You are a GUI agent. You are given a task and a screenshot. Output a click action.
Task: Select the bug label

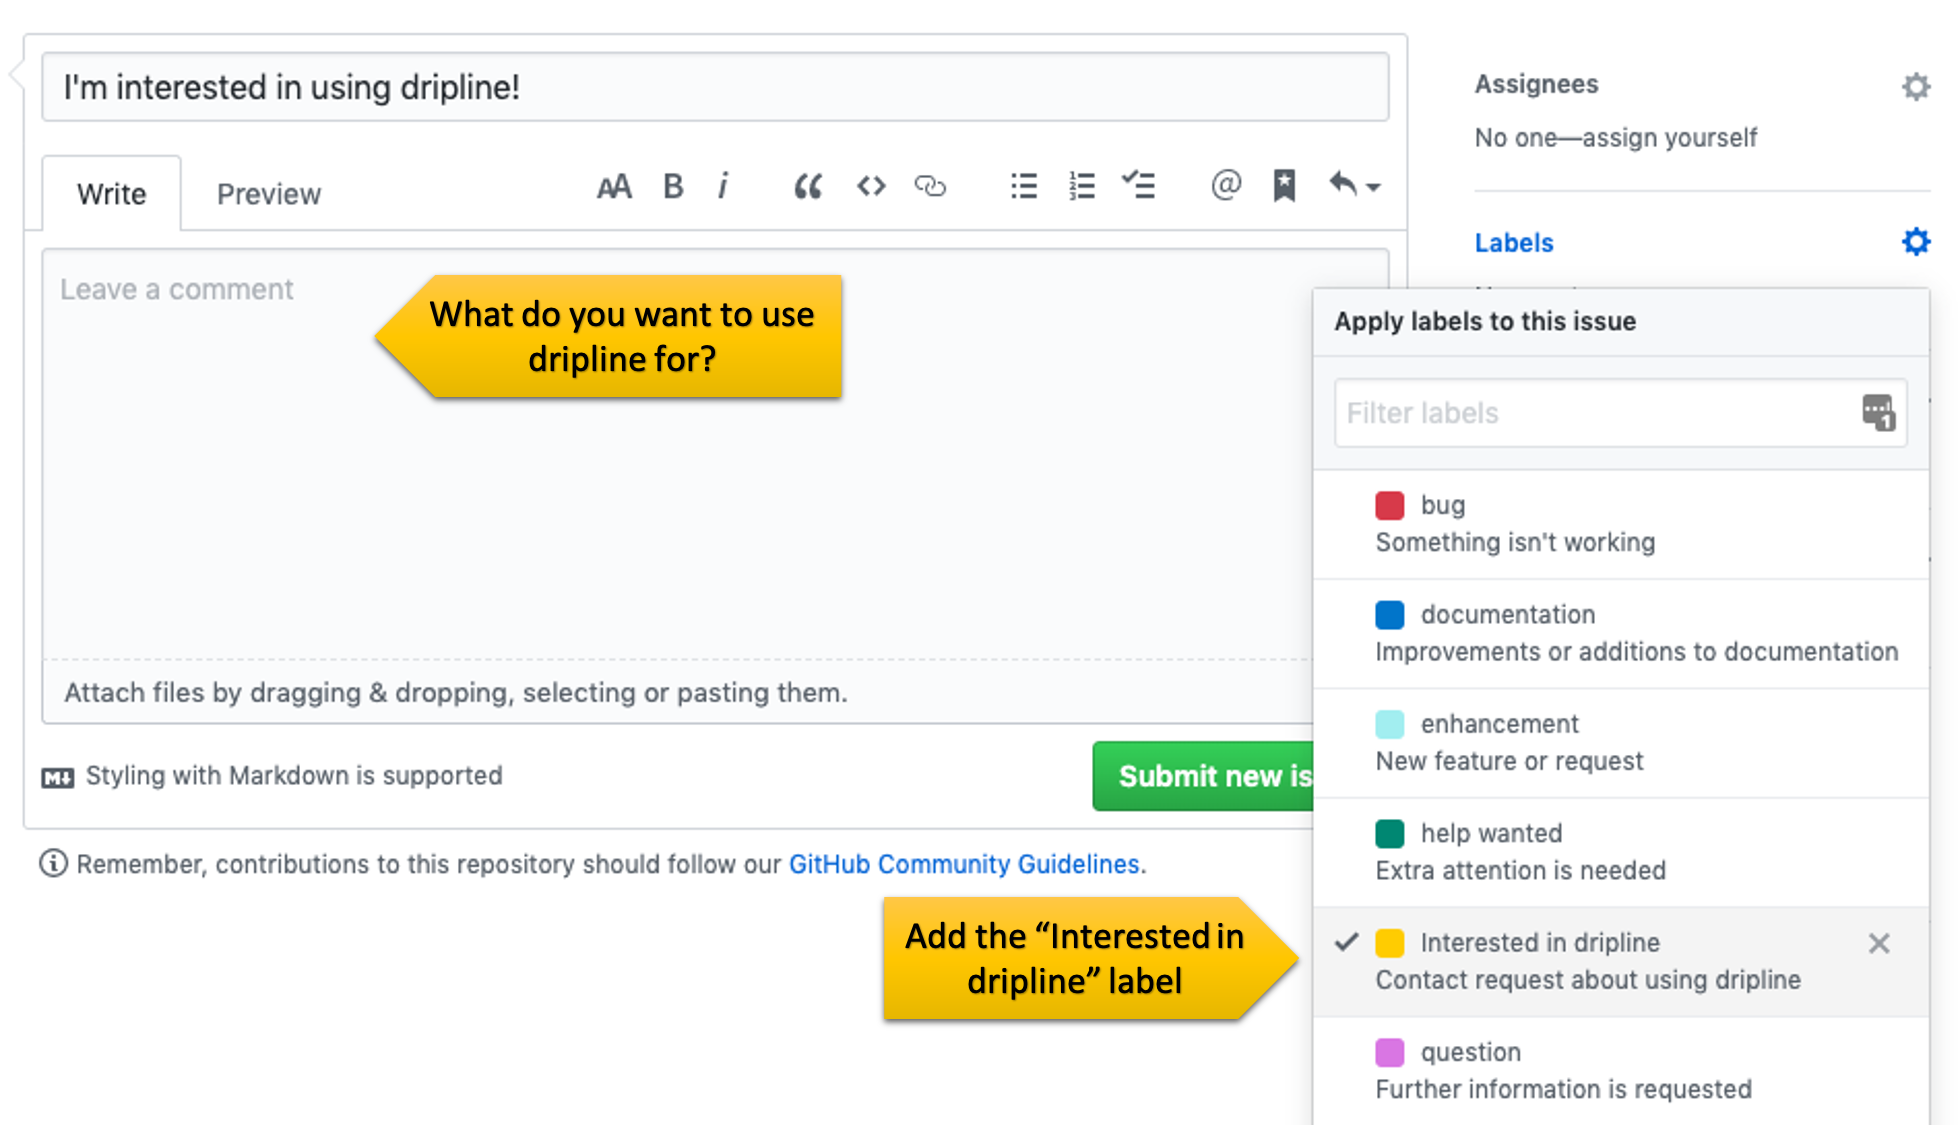pyautogui.click(x=1621, y=524)
